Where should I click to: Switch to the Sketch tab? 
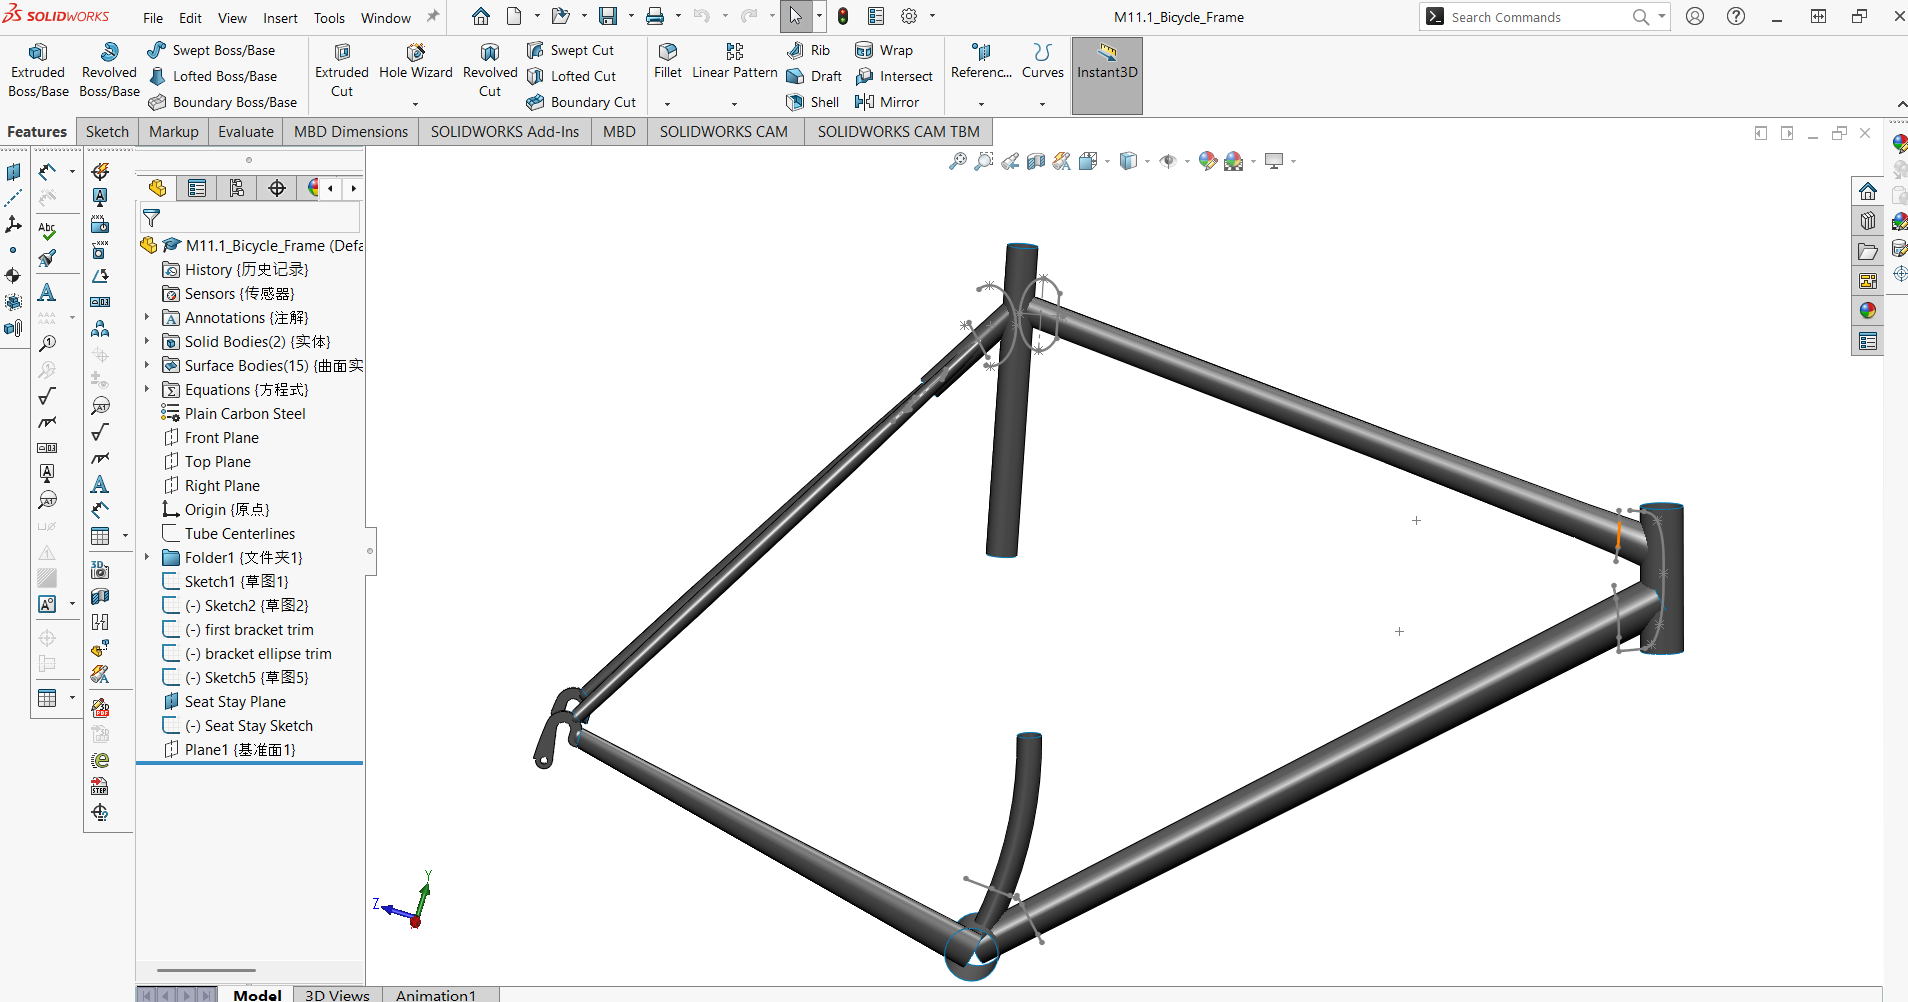click(x=107, y=131)
